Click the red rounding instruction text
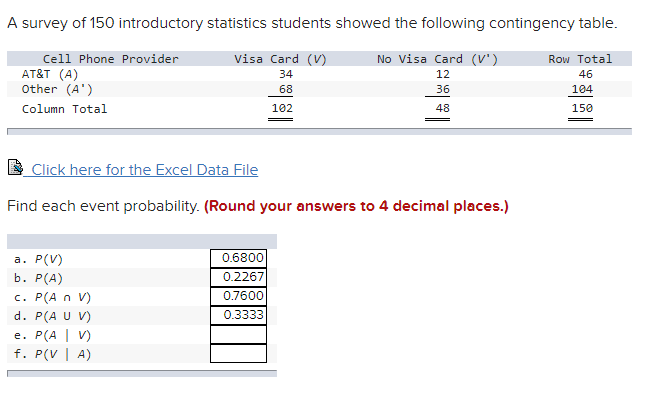Viewport: 661px width, 406px height. (356, 207)
